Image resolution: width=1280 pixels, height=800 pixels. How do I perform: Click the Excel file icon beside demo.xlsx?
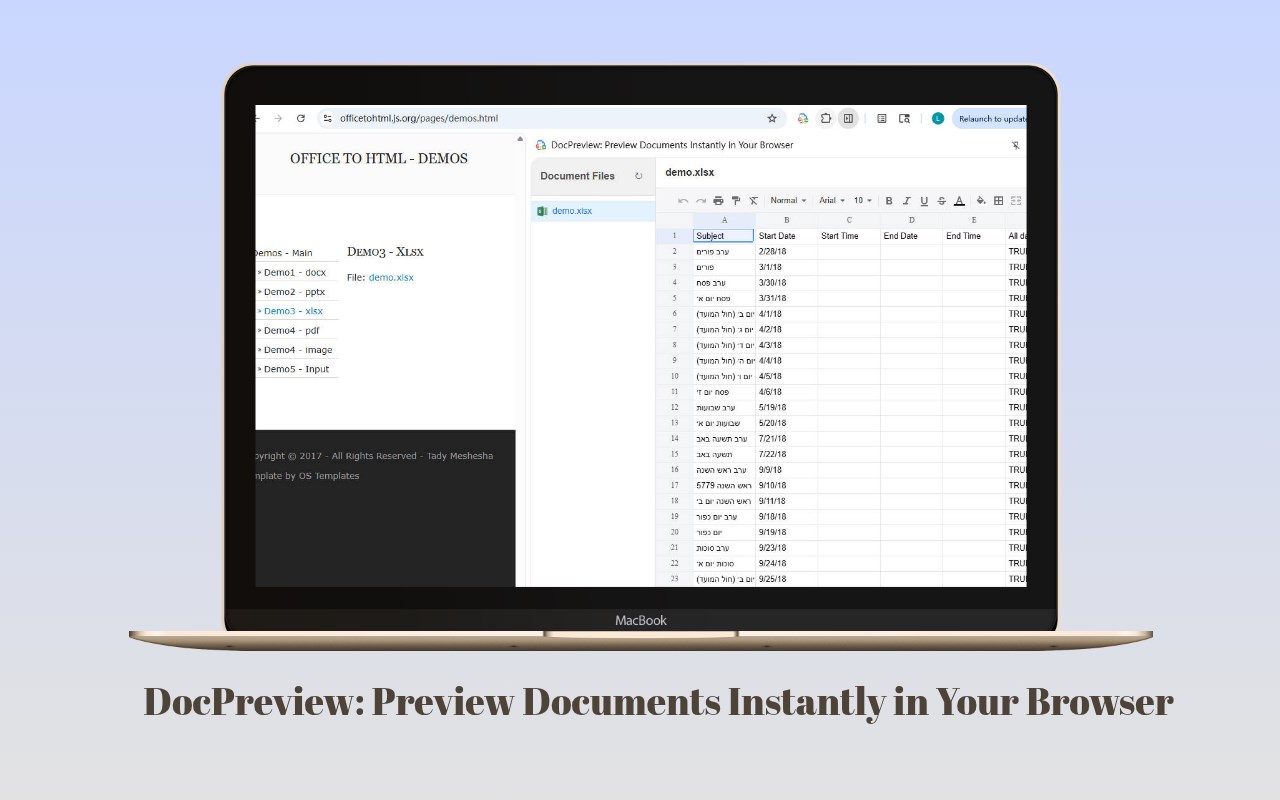pyautogui.click(x=543, y=211)
